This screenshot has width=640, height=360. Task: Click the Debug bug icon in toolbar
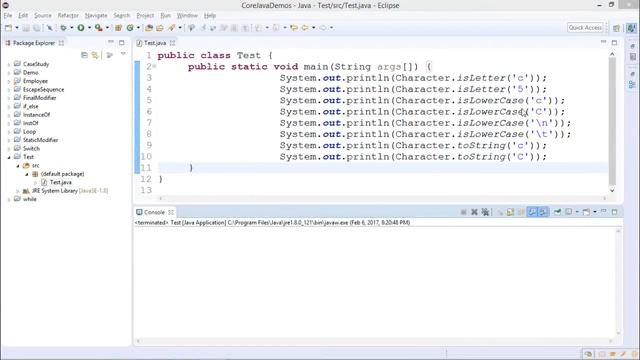63,28
